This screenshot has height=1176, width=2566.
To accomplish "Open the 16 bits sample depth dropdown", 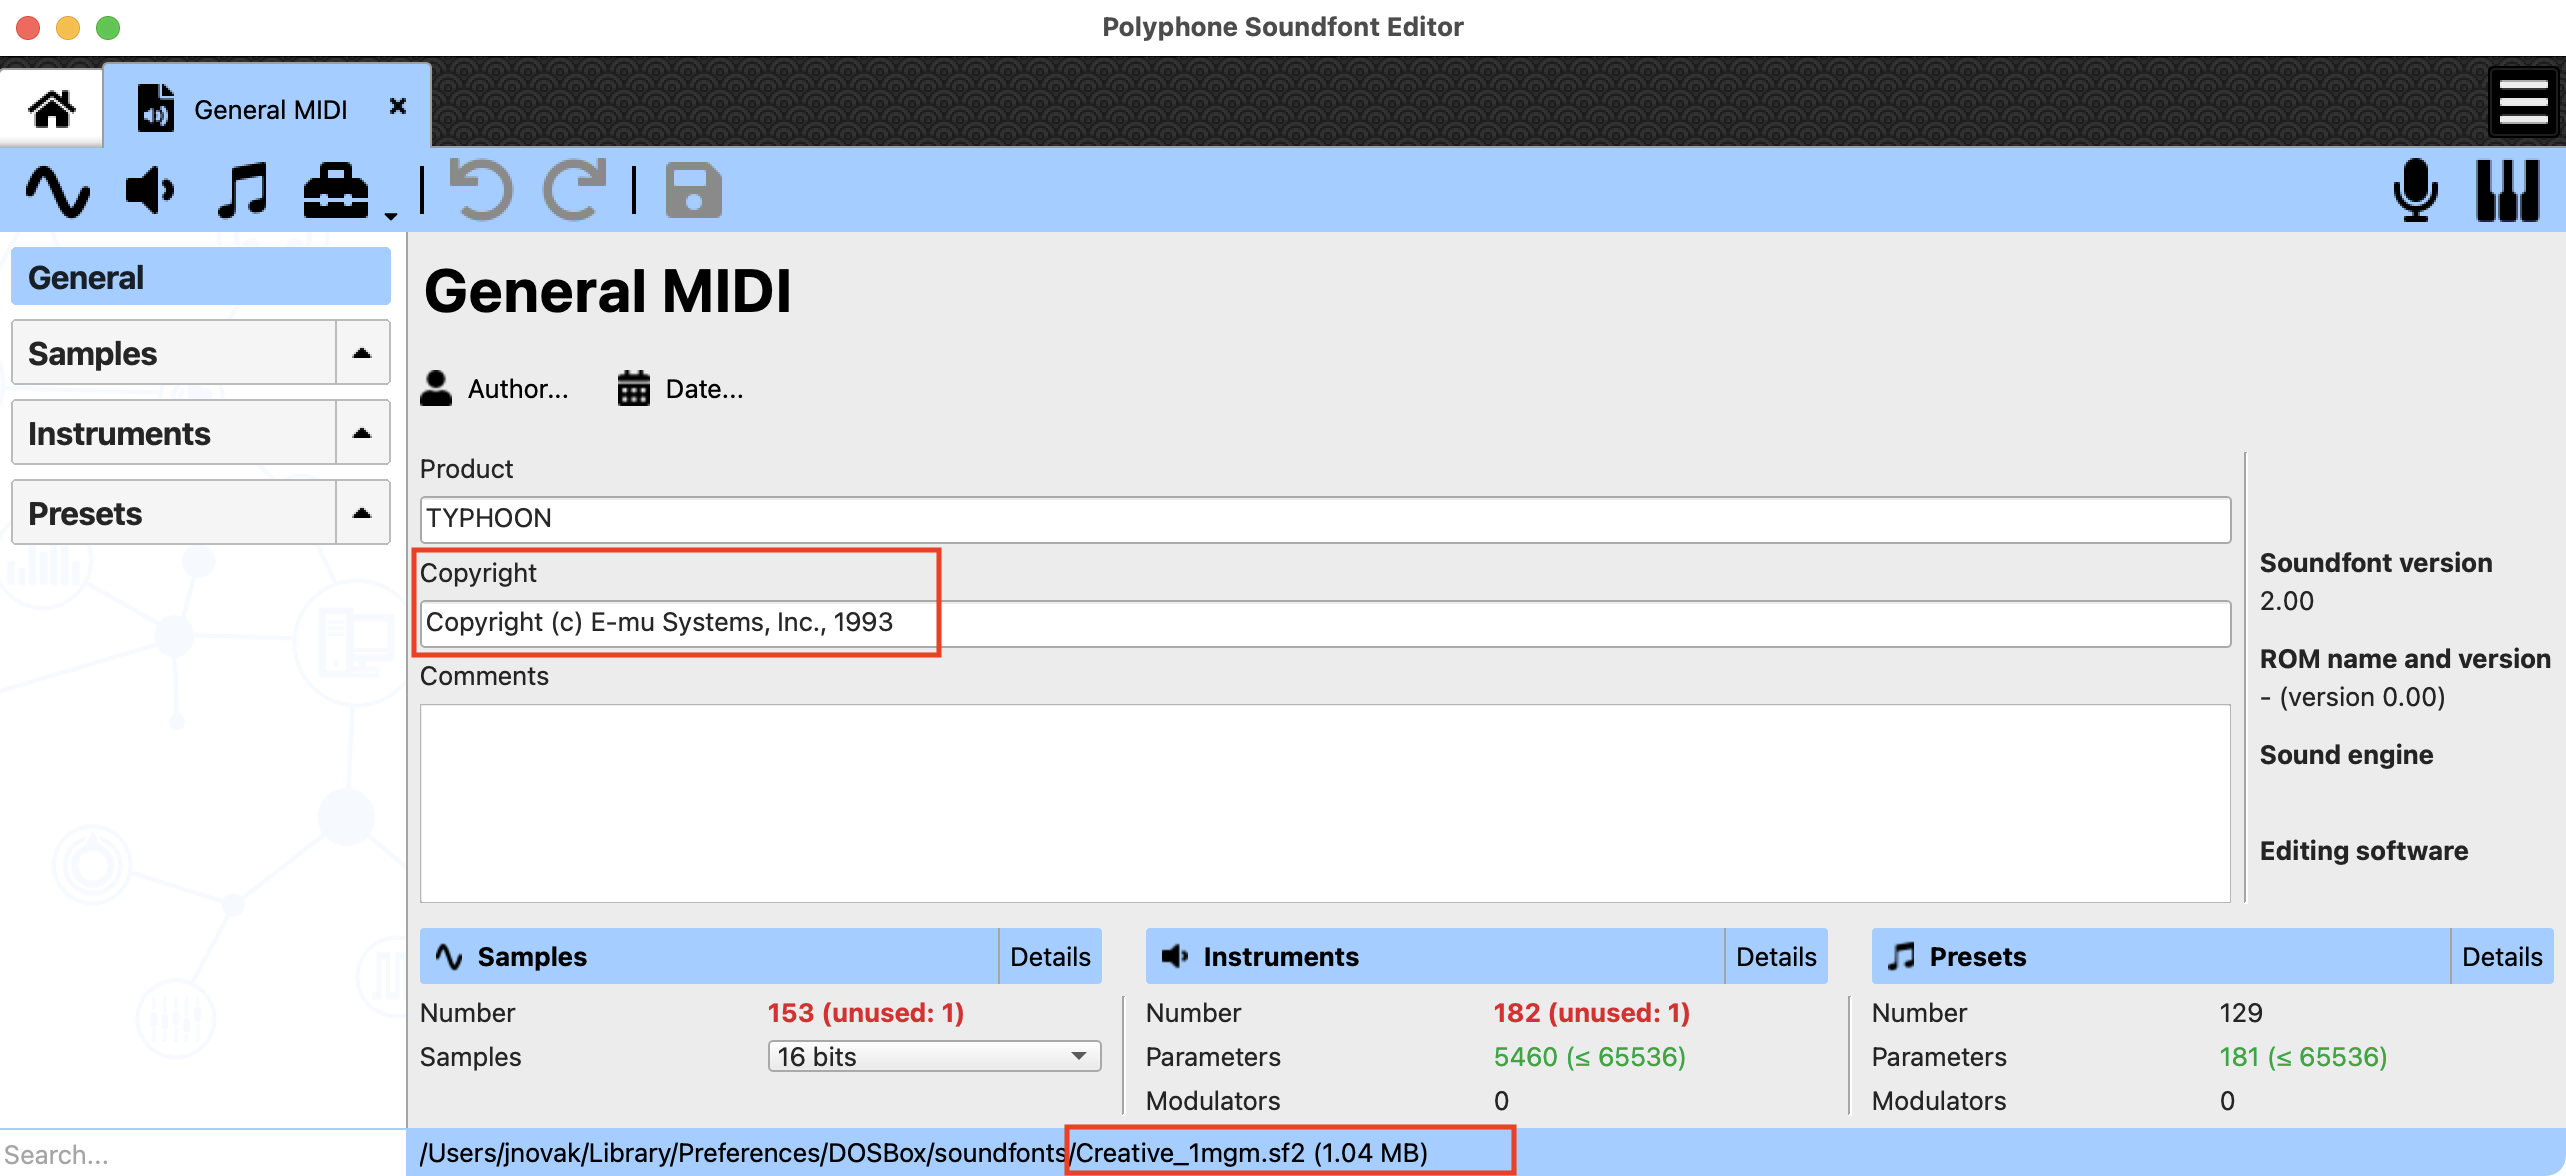I will [x=934, y=1056].
